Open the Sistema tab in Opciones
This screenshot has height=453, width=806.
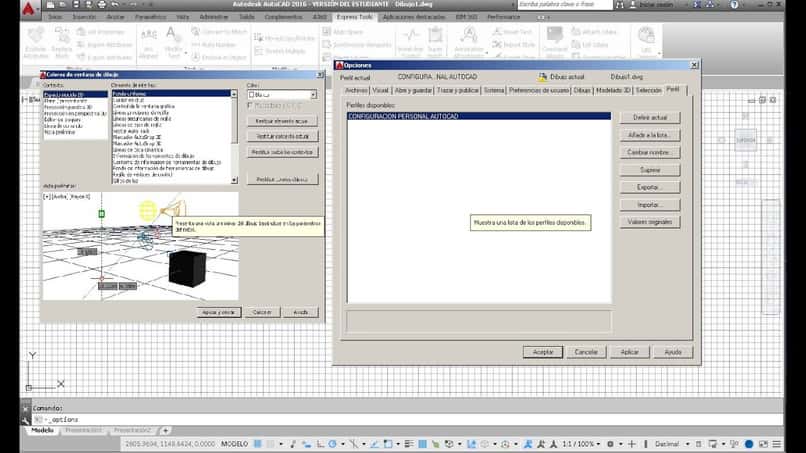click(x=494, y=90)
